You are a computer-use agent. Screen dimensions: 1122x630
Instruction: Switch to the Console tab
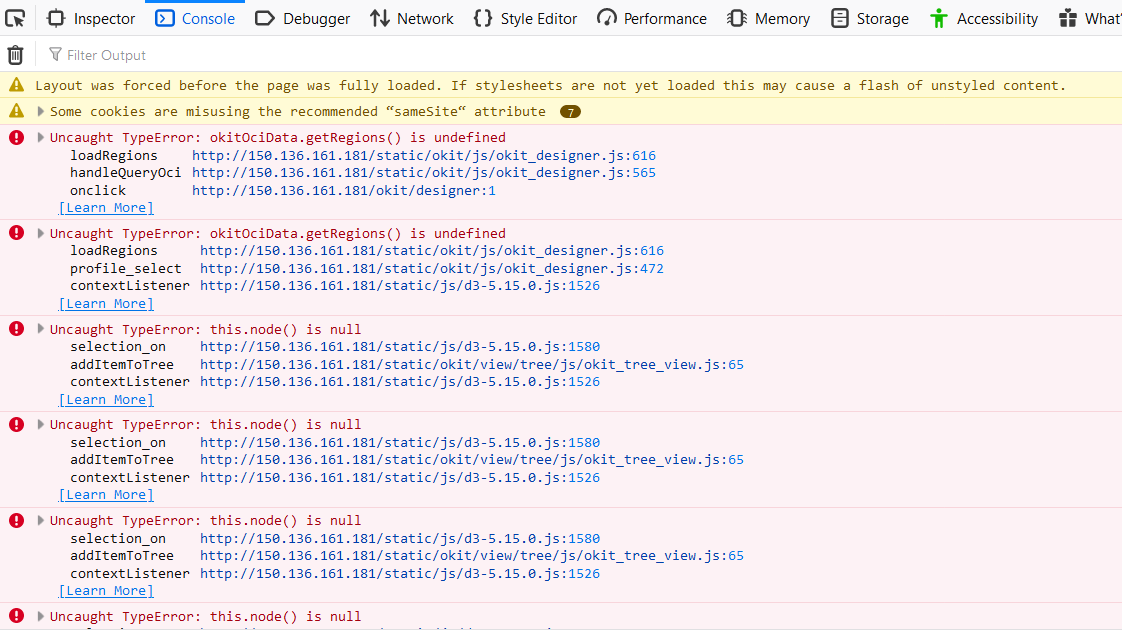tap(195, 19)
